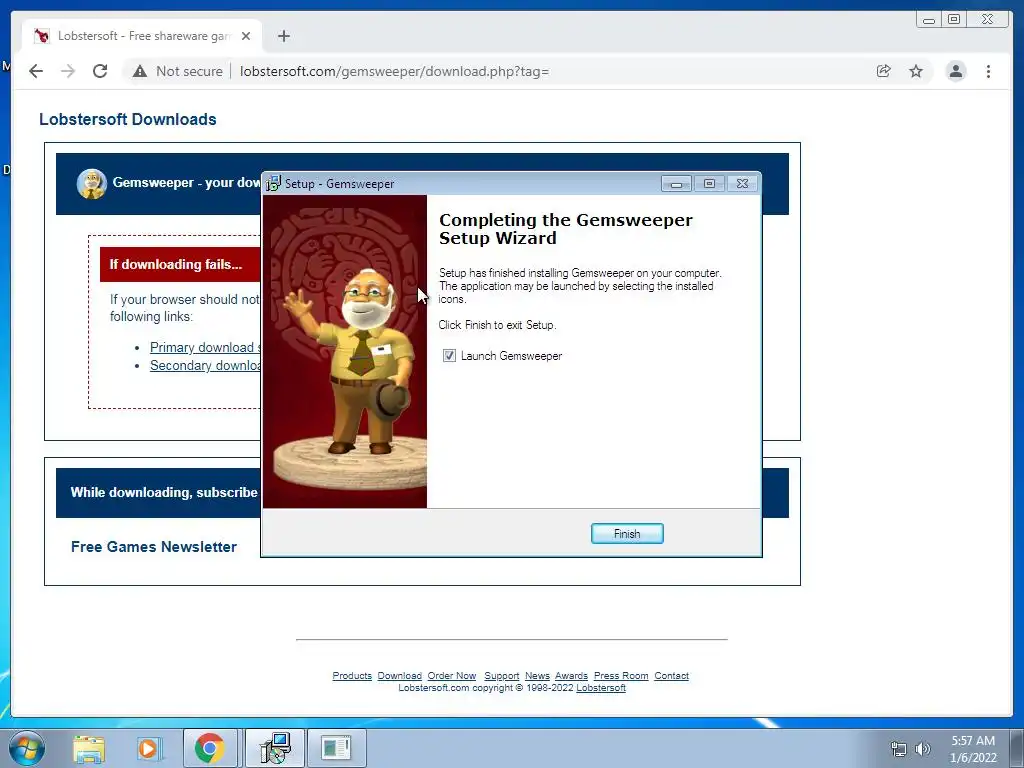Click the Gemsweeper professor icon in page header
Image resolution: width=1024 pixels, height=768 pixels.
[91, 184]
